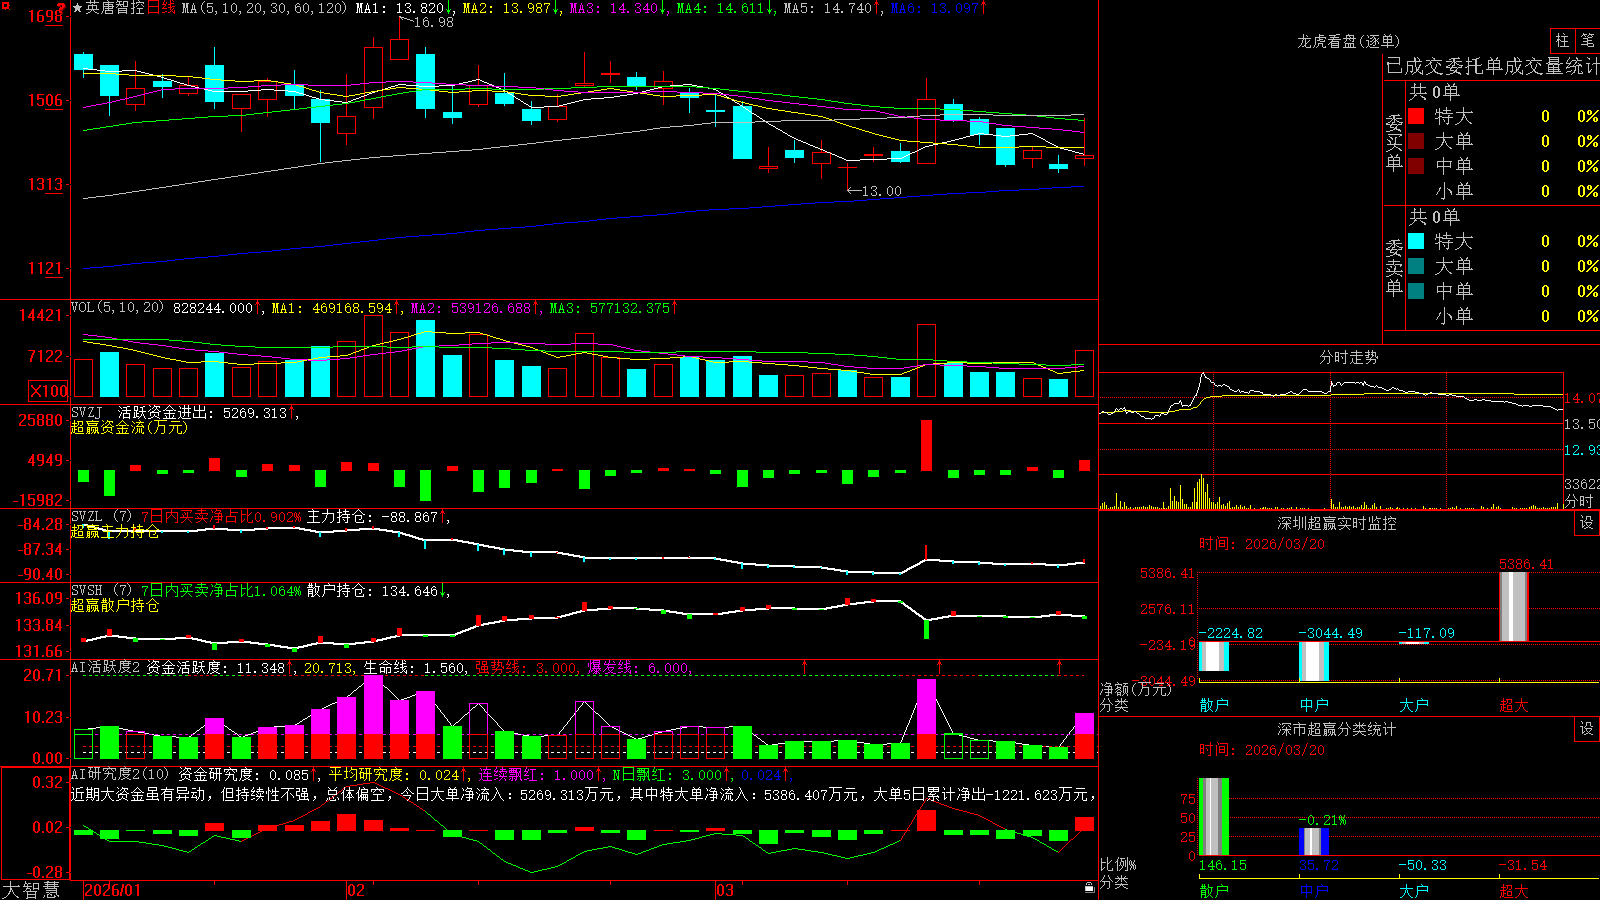Click the AI研究度2(10) indicator name

tap(120, 774)
